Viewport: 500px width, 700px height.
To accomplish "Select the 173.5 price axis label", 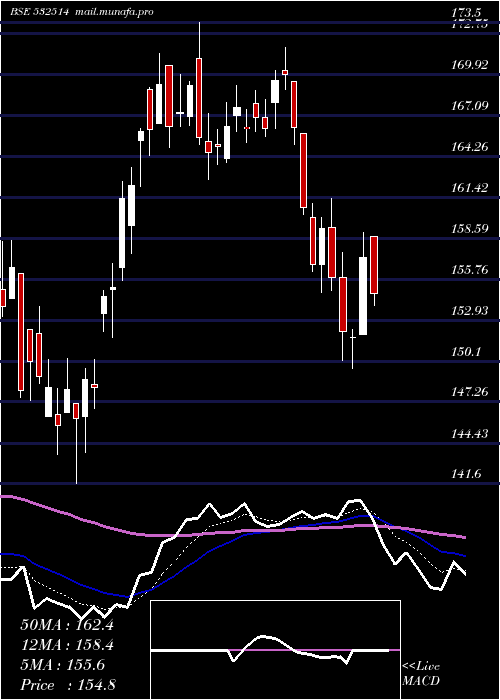I will click(467, 12).
